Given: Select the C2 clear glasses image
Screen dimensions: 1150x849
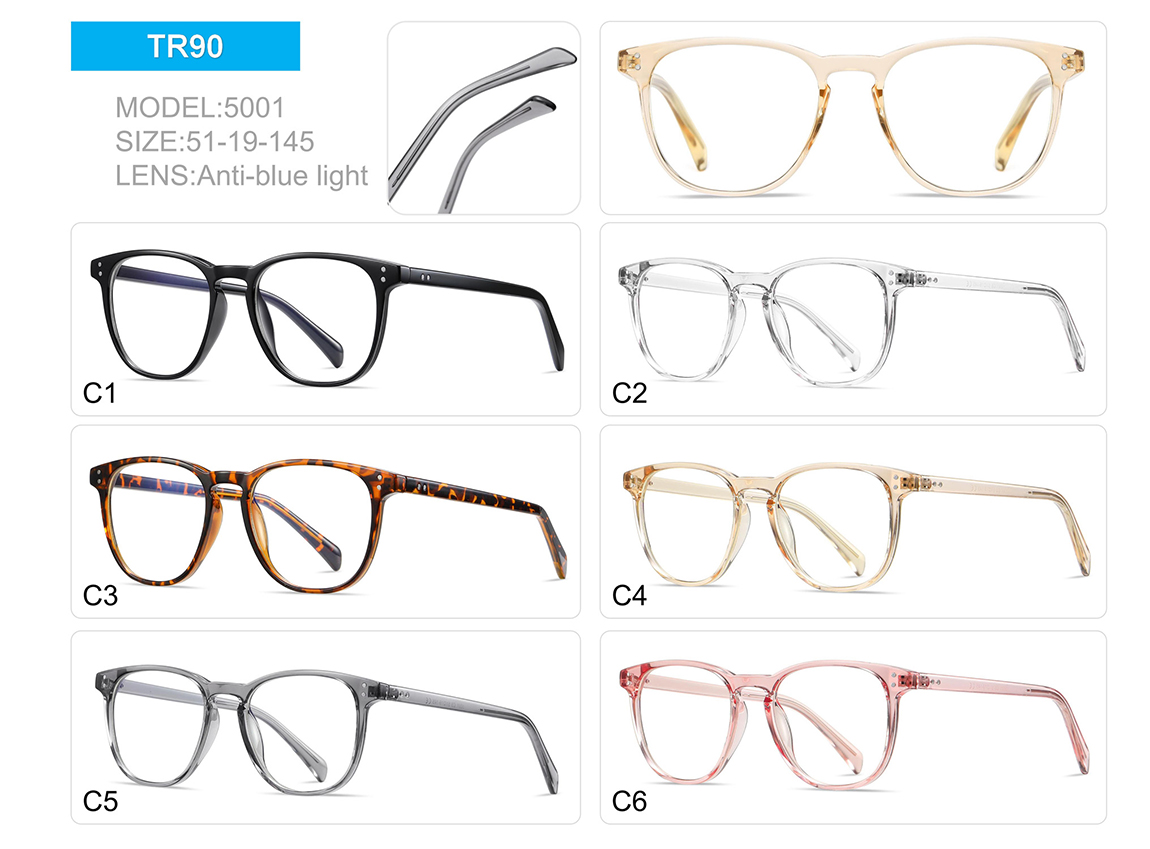Looking at the screenshot, I should click(853, 319).
